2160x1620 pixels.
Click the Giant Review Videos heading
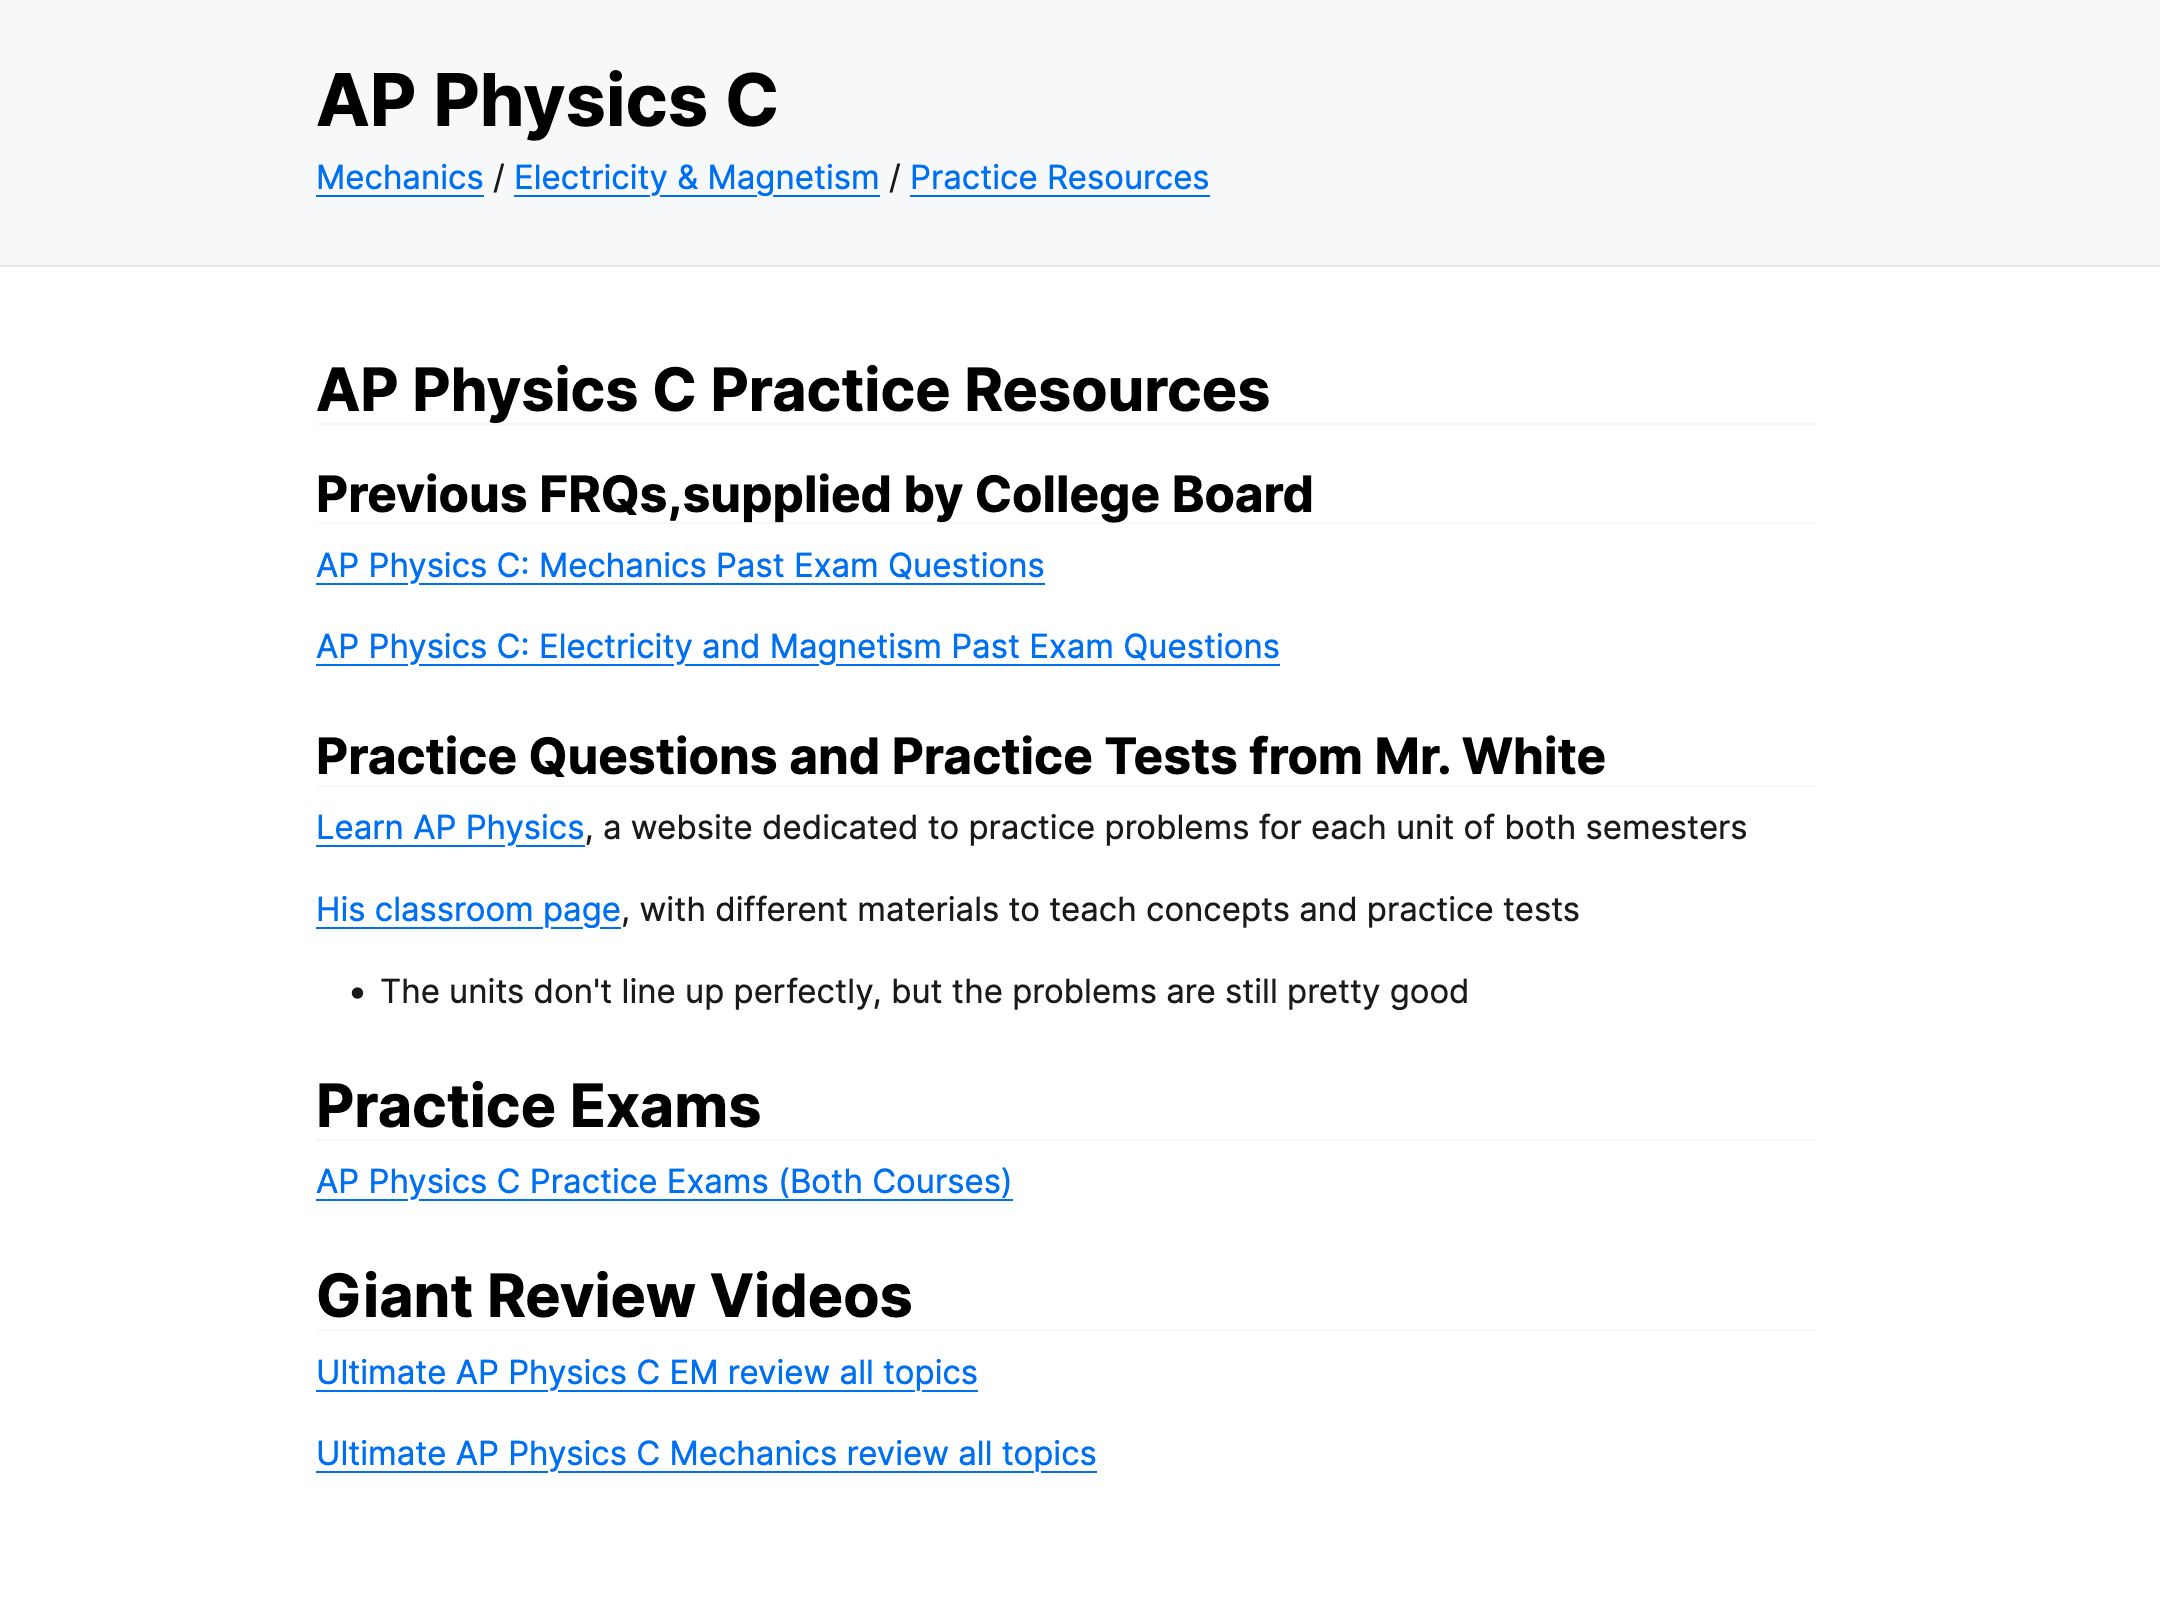pos(614,1297)
